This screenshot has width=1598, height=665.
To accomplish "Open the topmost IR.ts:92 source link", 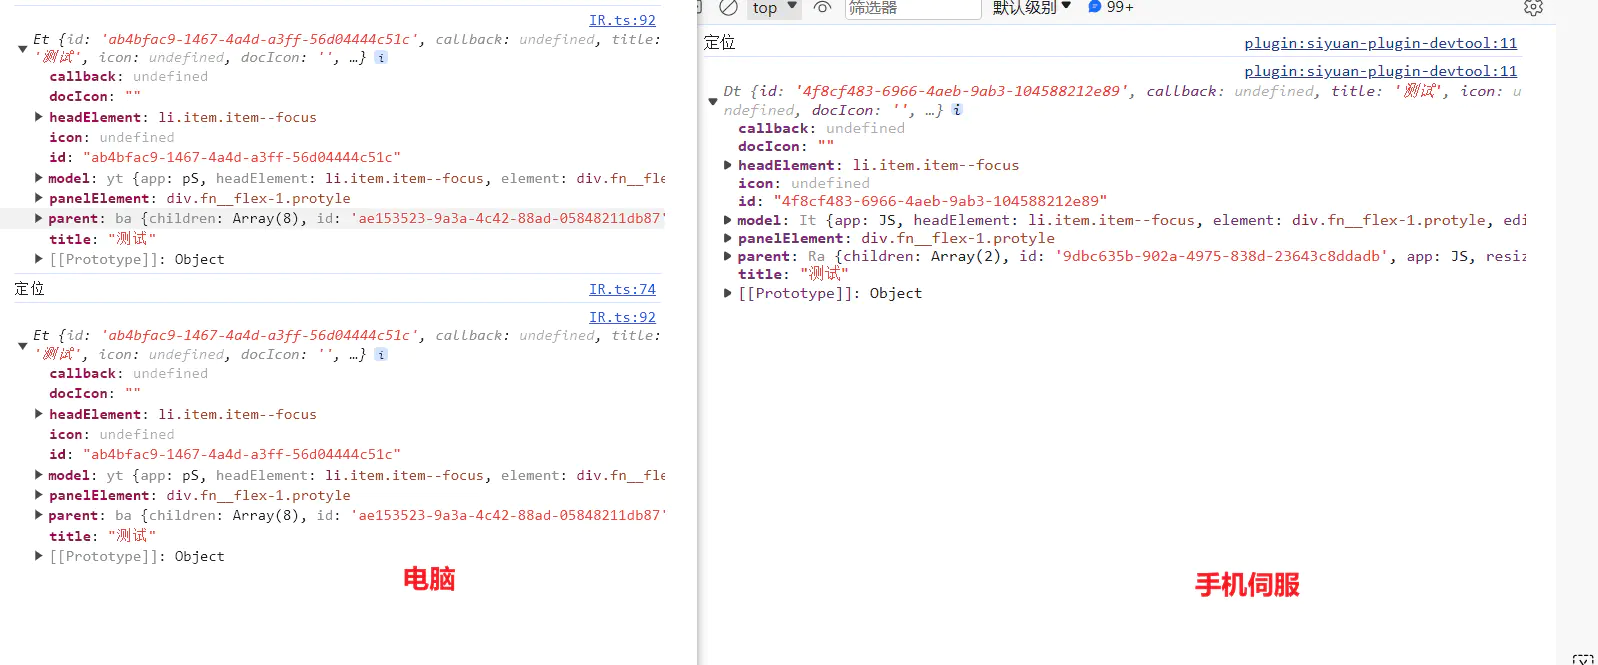I will (622, 20).
